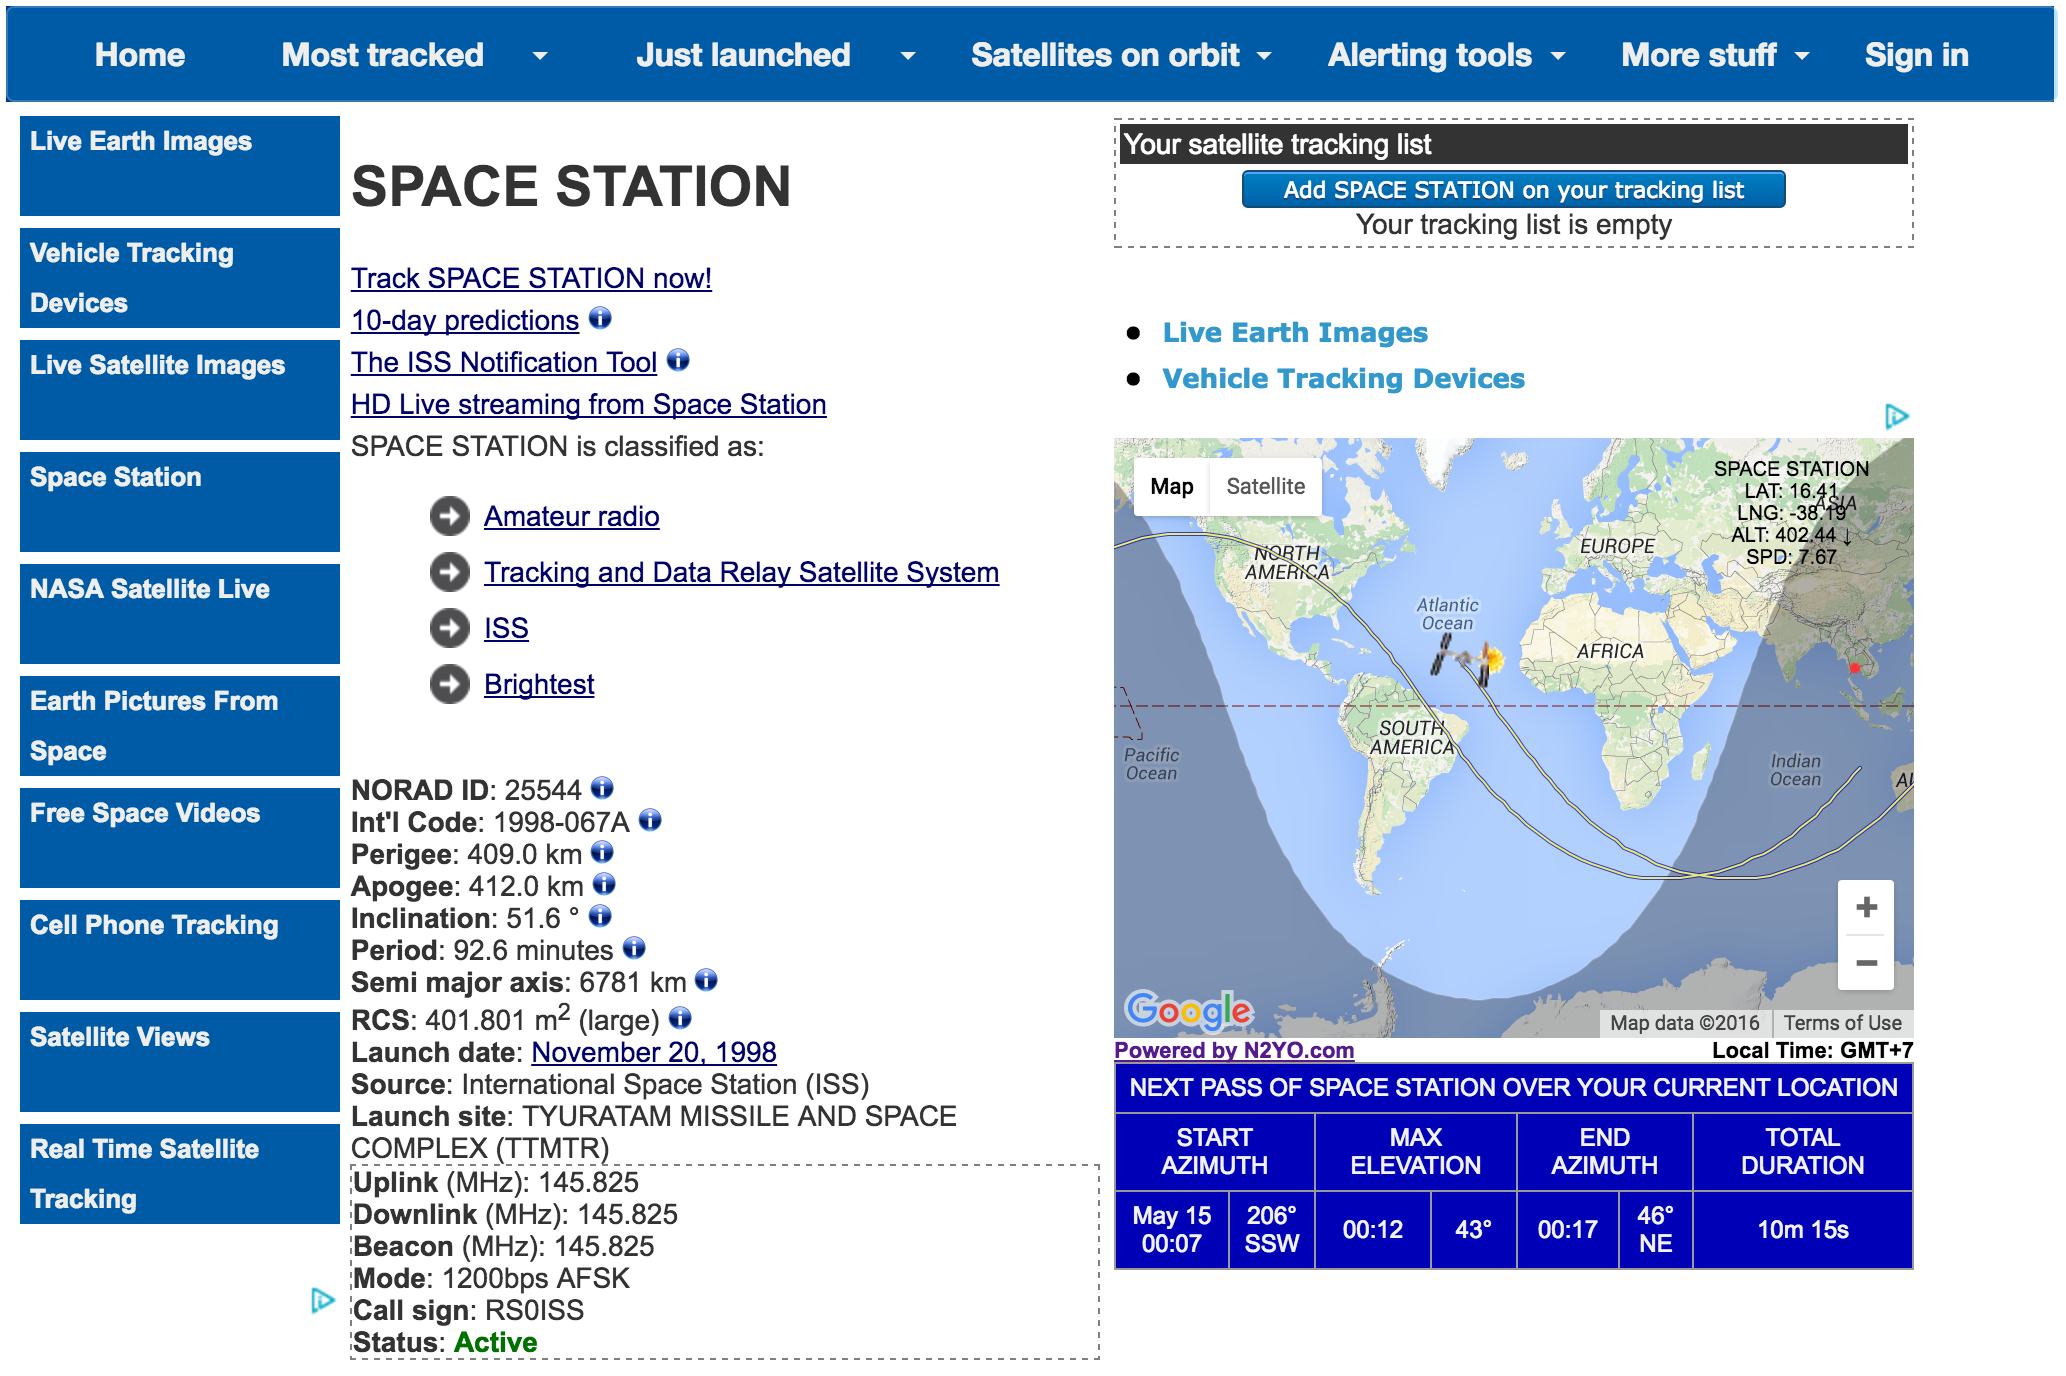
Task: Open 10-day predictions link
Action: (465, 320)
